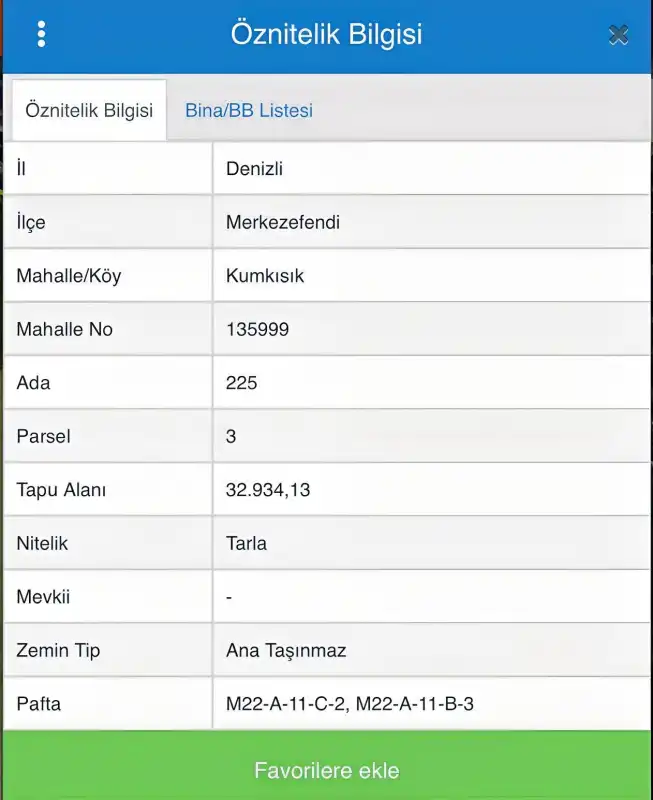This screenshot has width=653, height=800.
Task: Click the Favorilere ekle button
Action: pos(326,770)
